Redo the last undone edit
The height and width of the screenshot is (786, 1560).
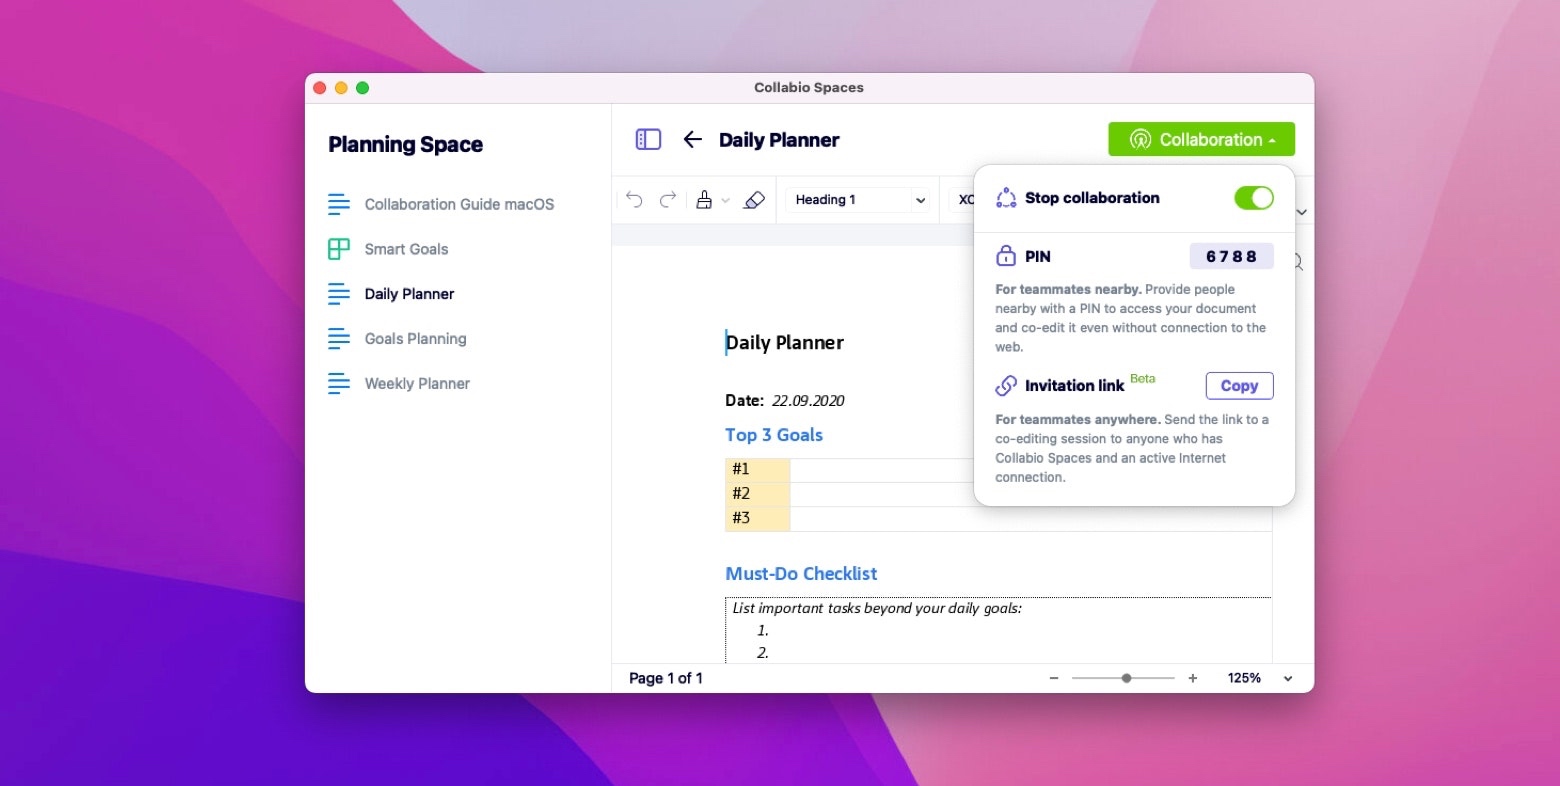(668, 200)
